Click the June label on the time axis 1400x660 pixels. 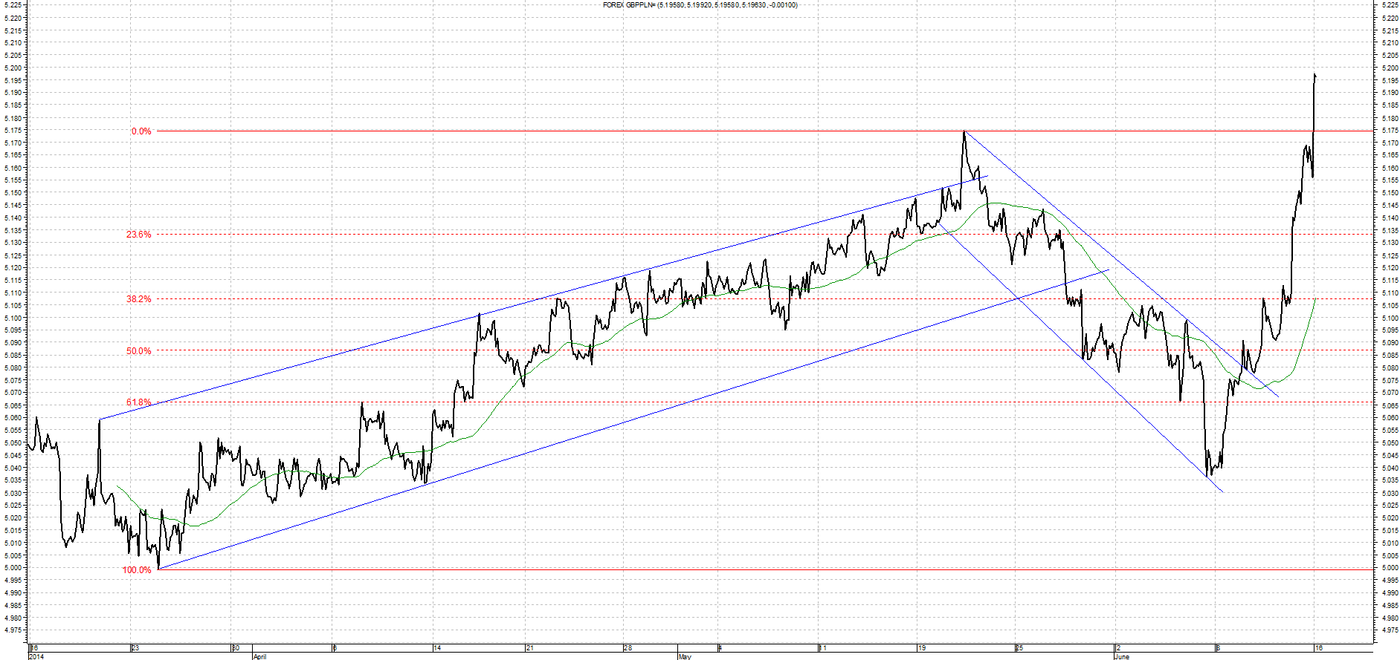[1124, 656]
